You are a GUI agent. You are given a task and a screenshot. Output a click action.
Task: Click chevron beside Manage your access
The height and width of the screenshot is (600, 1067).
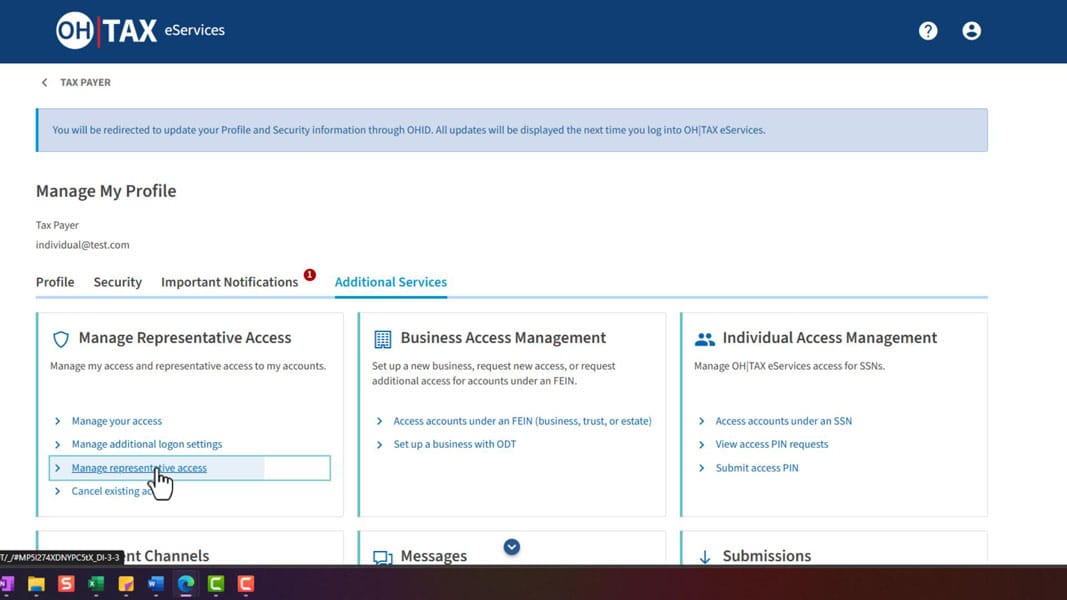[x=58, y=421]
